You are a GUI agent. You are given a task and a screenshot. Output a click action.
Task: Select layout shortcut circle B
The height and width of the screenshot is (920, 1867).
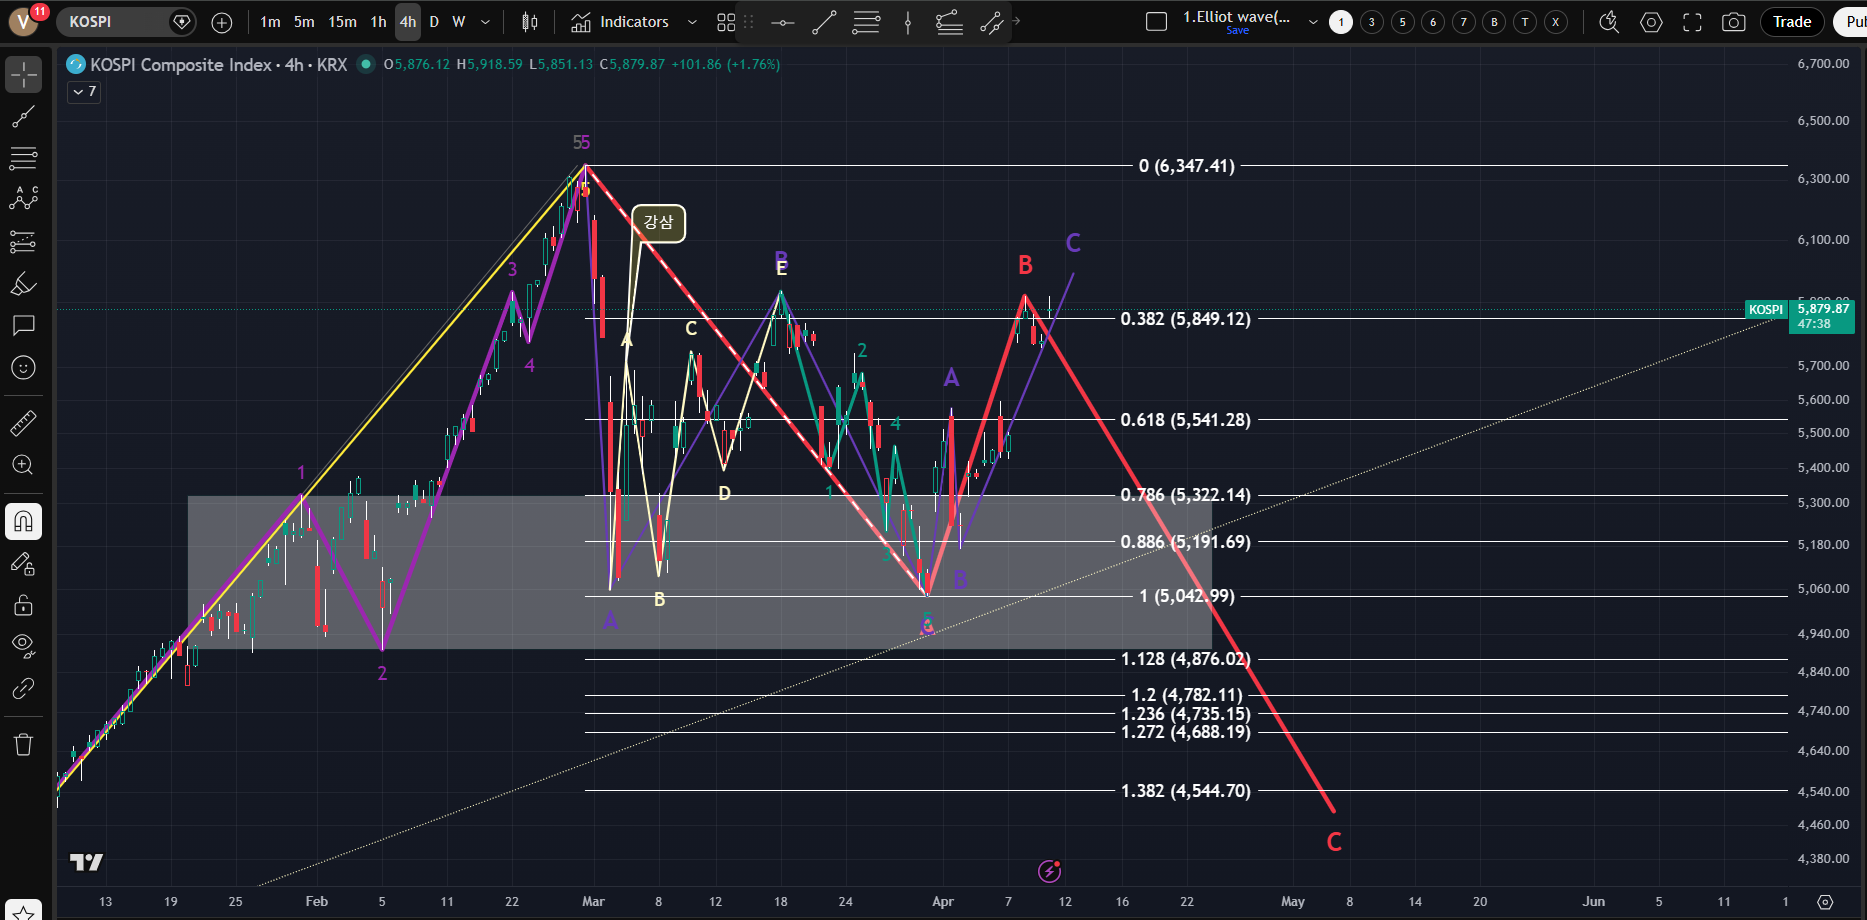[1494, 22]
